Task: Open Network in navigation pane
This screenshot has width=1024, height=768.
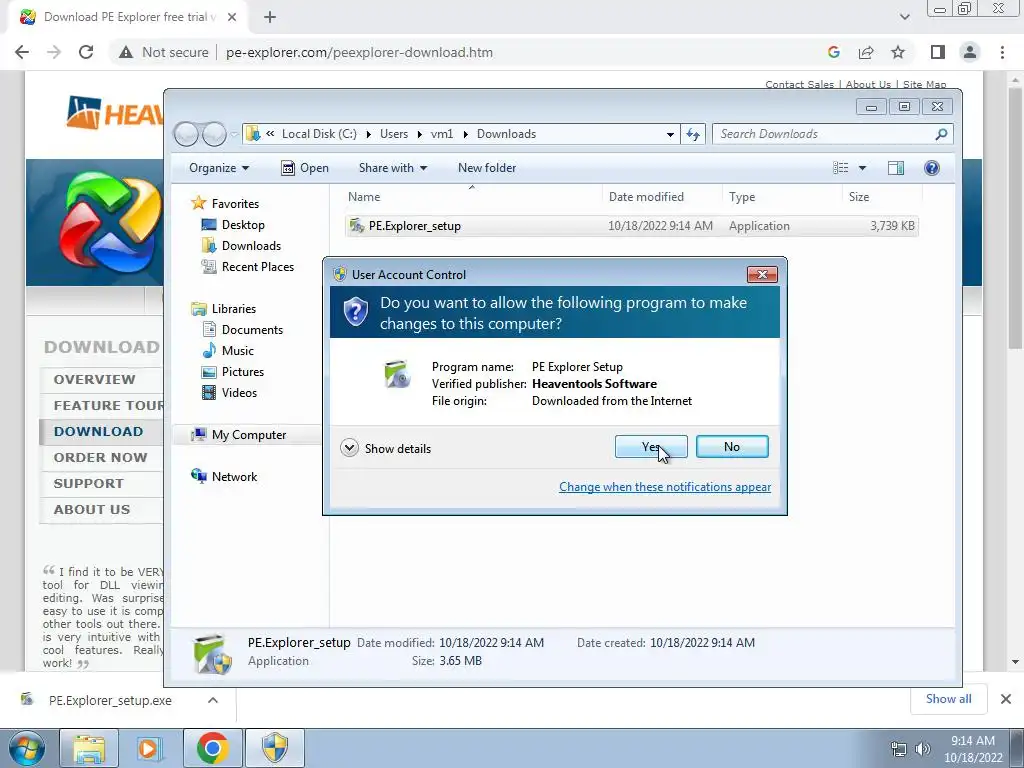Action: click(x=224, y=477)
